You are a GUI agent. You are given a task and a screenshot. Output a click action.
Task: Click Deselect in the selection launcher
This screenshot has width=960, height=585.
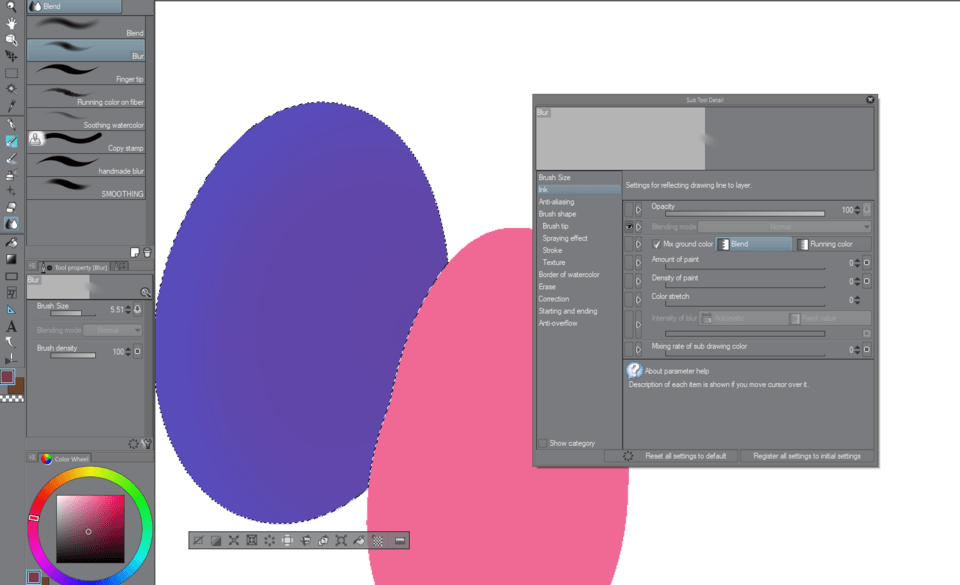coord(198,540)
